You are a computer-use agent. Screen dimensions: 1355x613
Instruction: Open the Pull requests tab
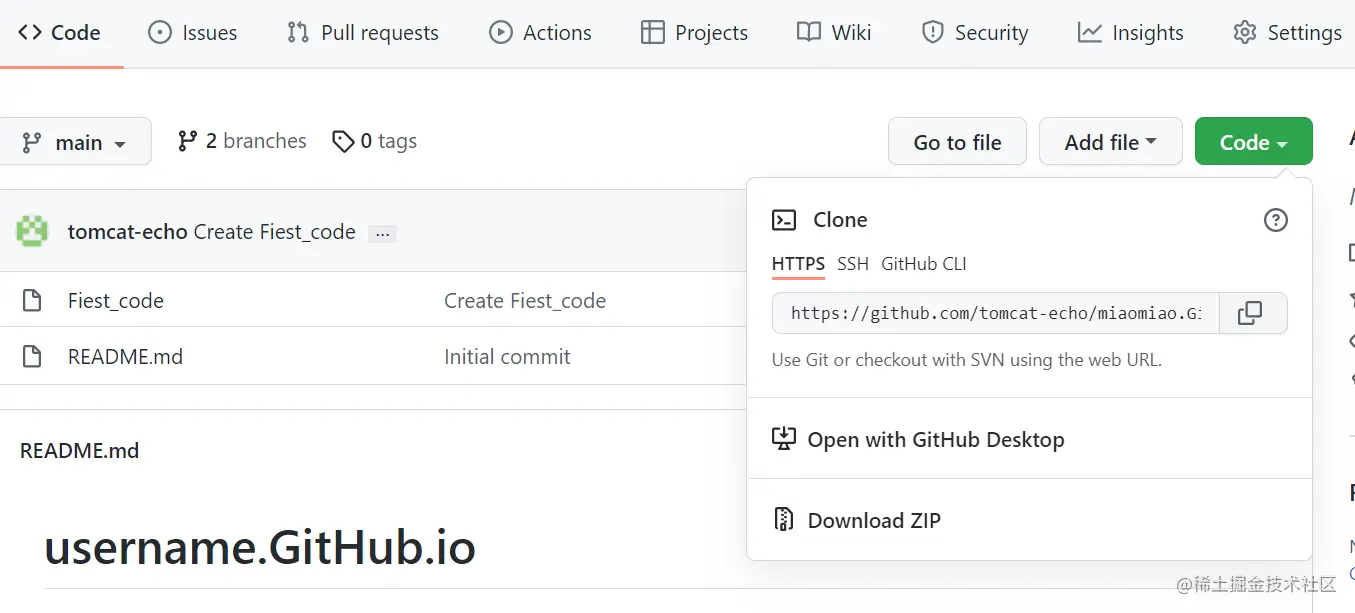362,33
